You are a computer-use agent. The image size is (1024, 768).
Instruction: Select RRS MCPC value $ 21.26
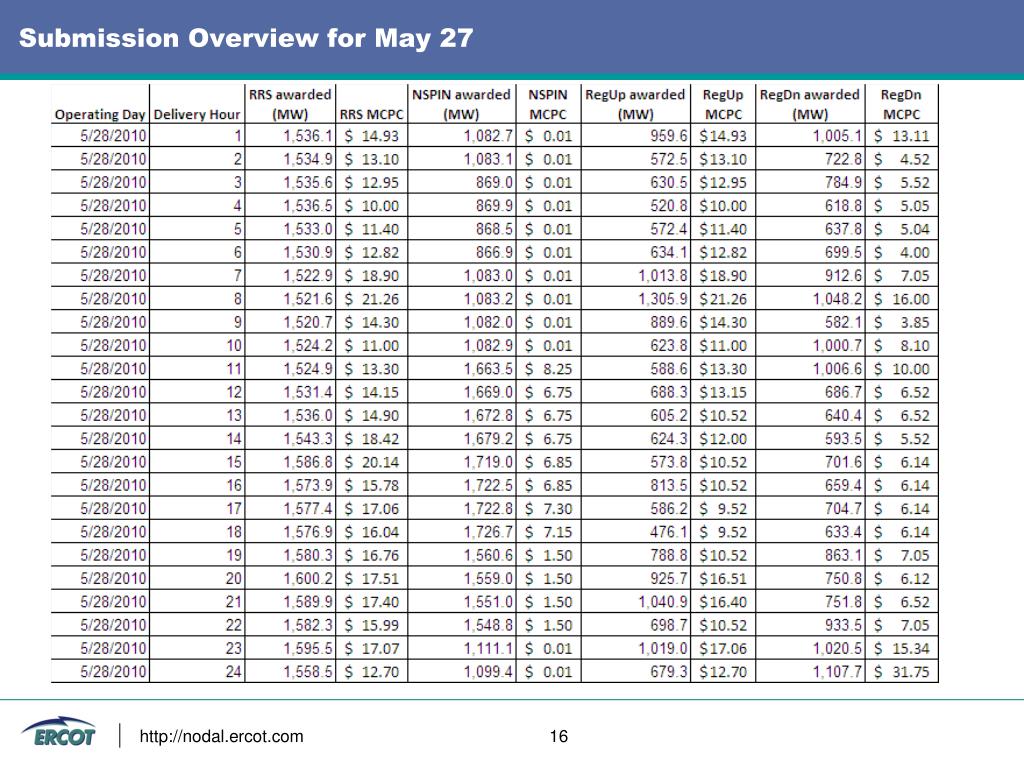coord(372,299)
